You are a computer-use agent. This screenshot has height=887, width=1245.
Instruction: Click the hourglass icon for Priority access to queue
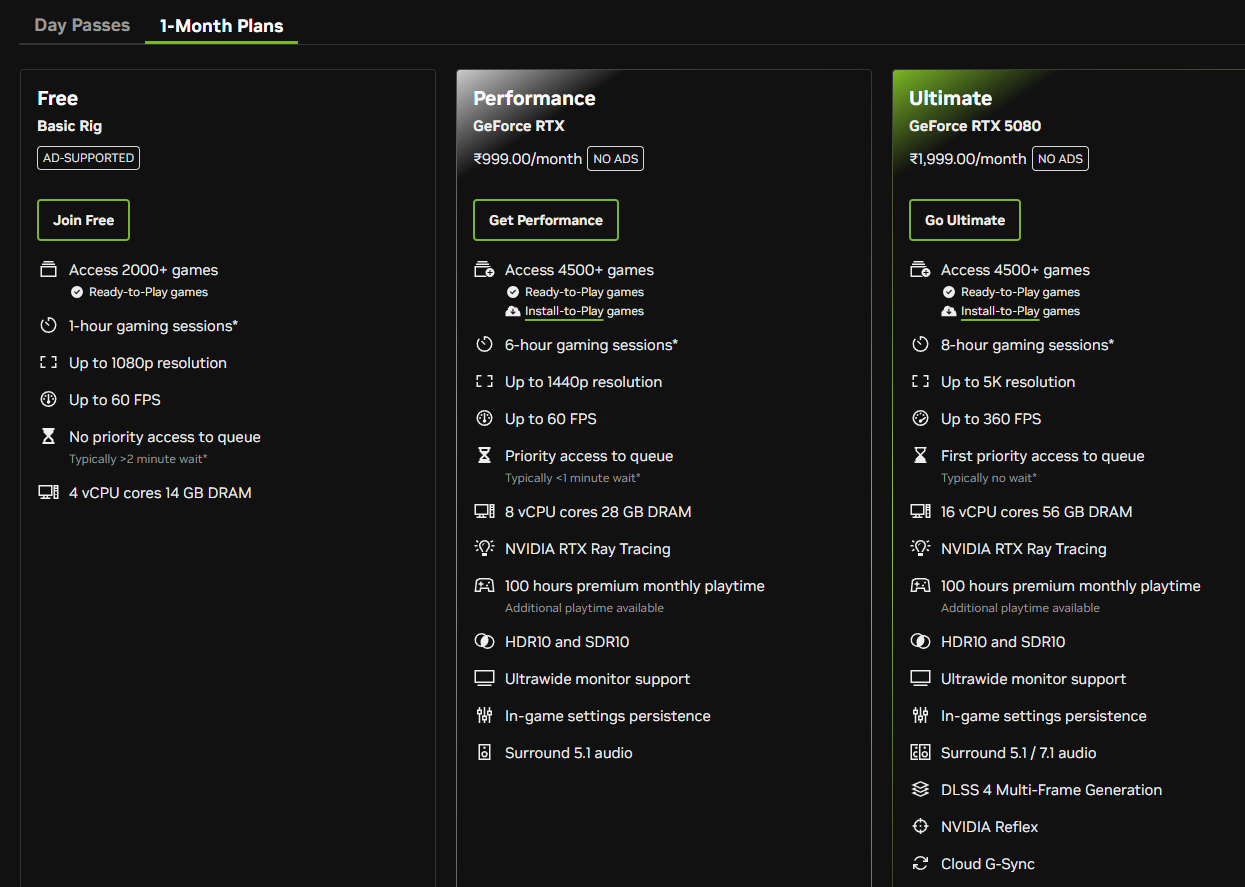[484, 456]
